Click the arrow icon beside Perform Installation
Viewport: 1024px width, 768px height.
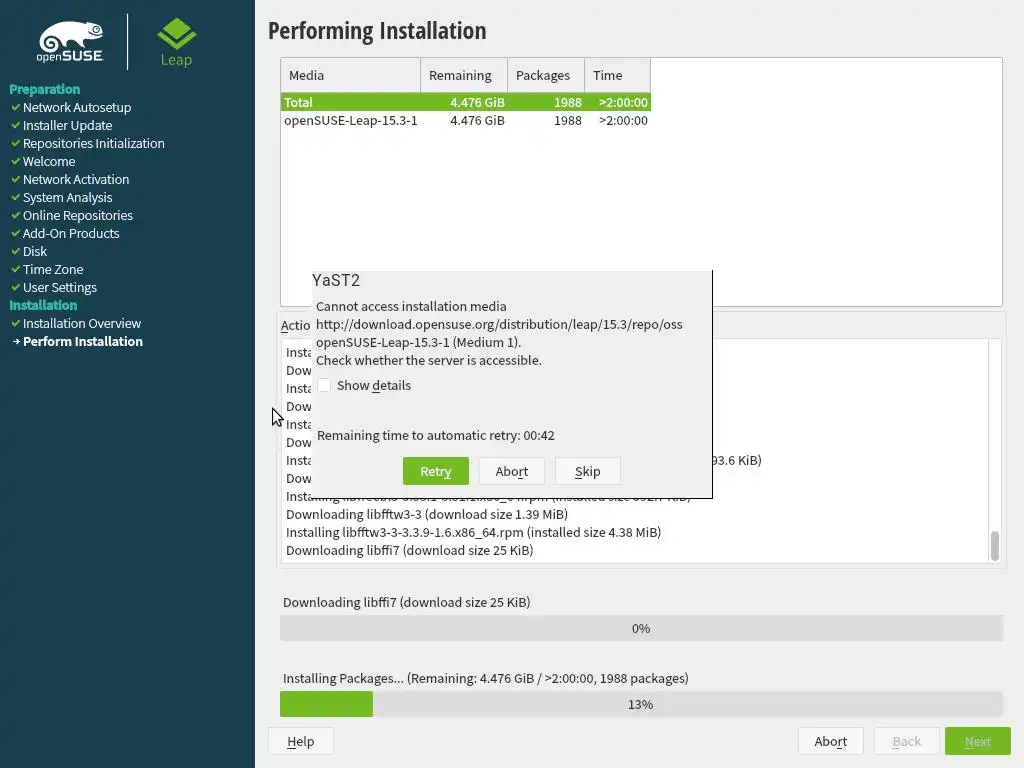[x=16, y=342]
